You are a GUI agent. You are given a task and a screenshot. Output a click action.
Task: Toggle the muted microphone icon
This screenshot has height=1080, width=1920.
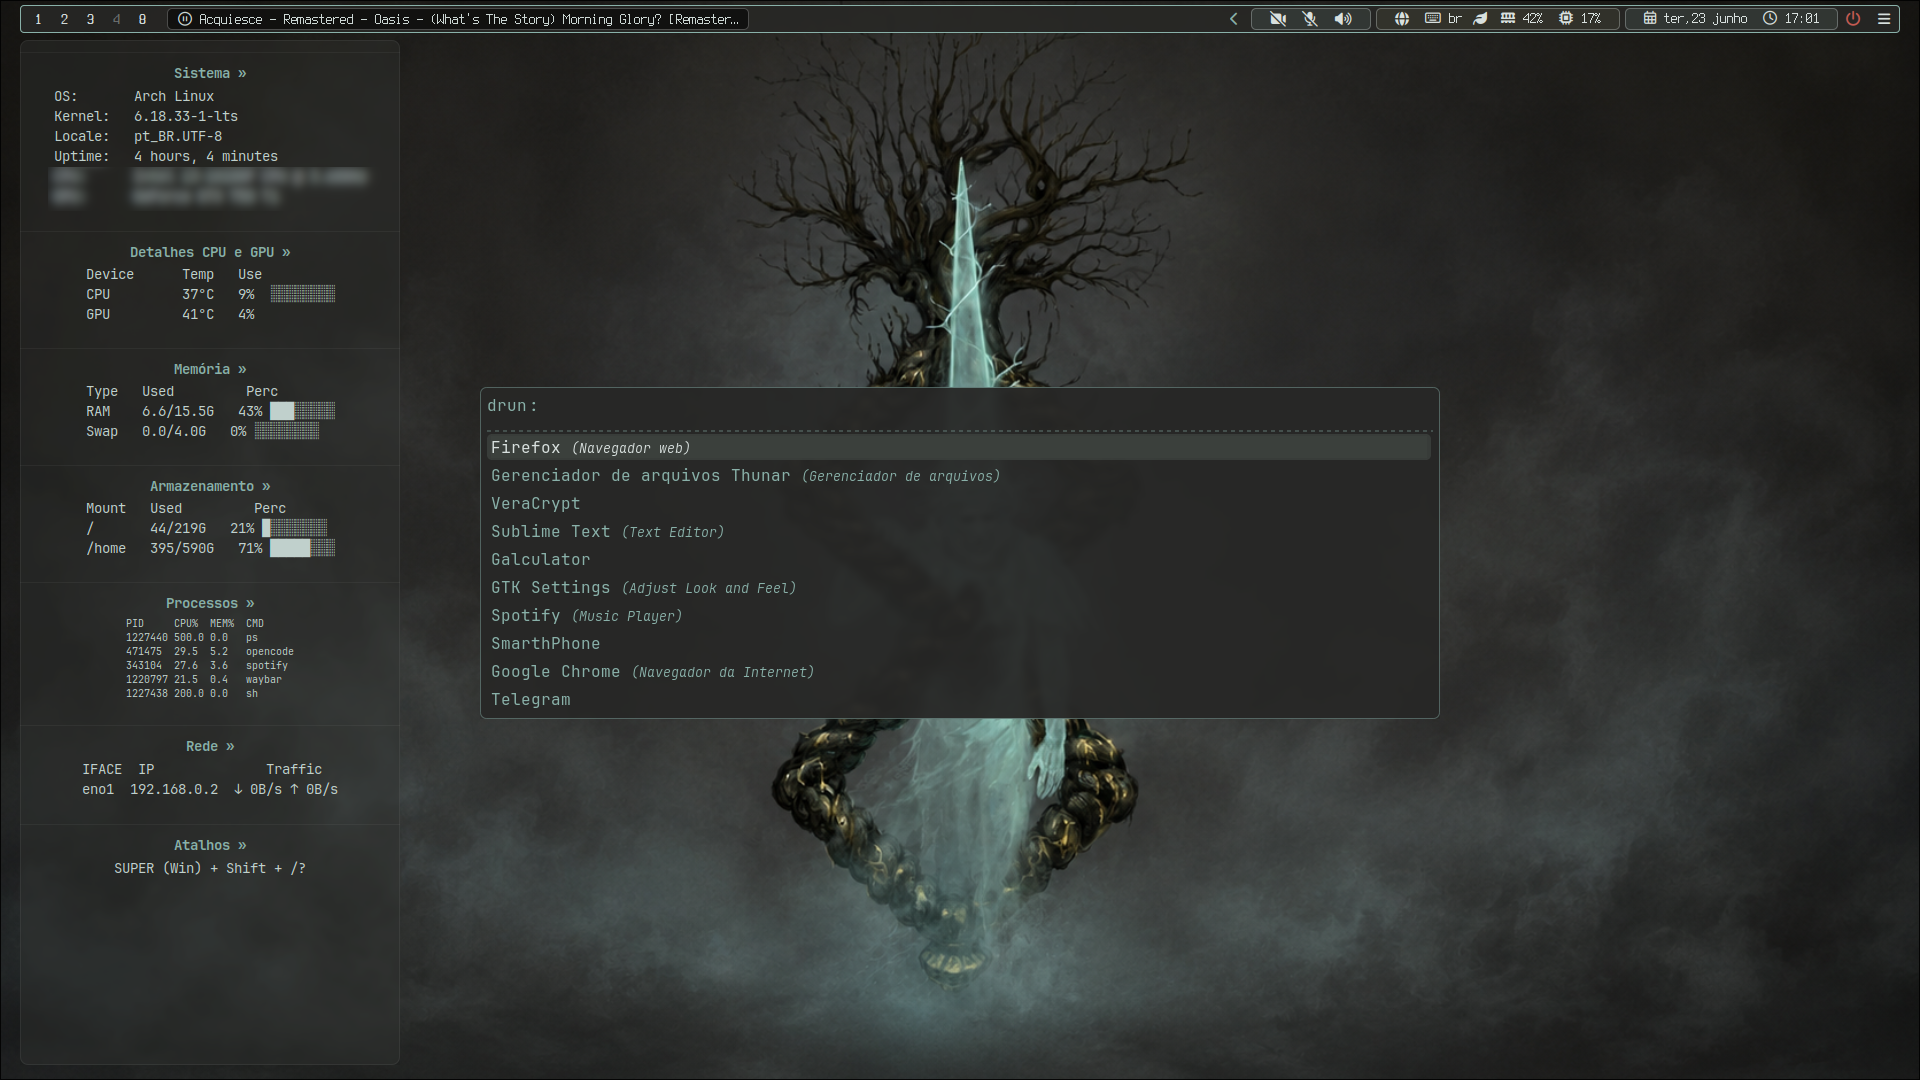[1310, 19]
